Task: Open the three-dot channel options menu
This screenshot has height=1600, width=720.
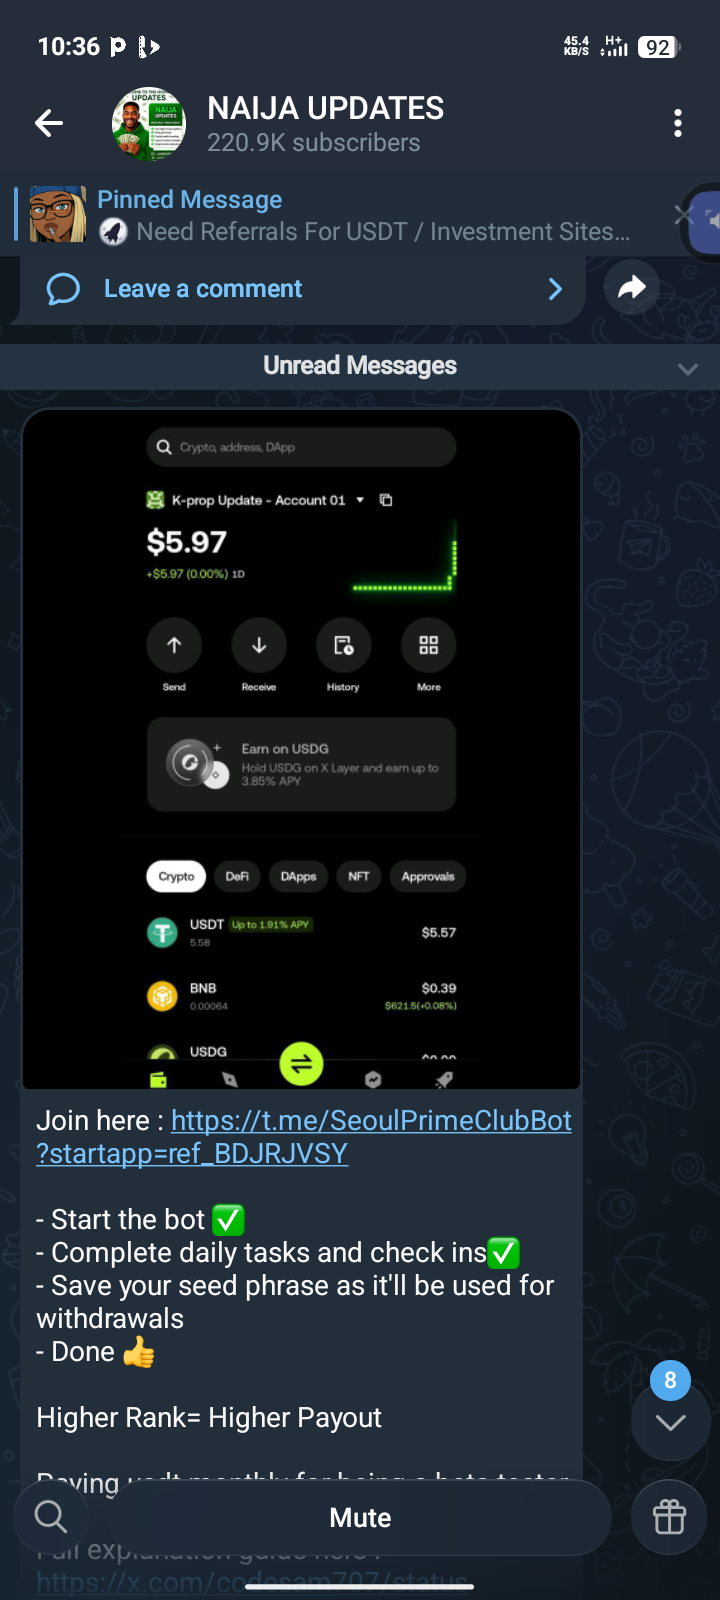Action: pos(678,123)
